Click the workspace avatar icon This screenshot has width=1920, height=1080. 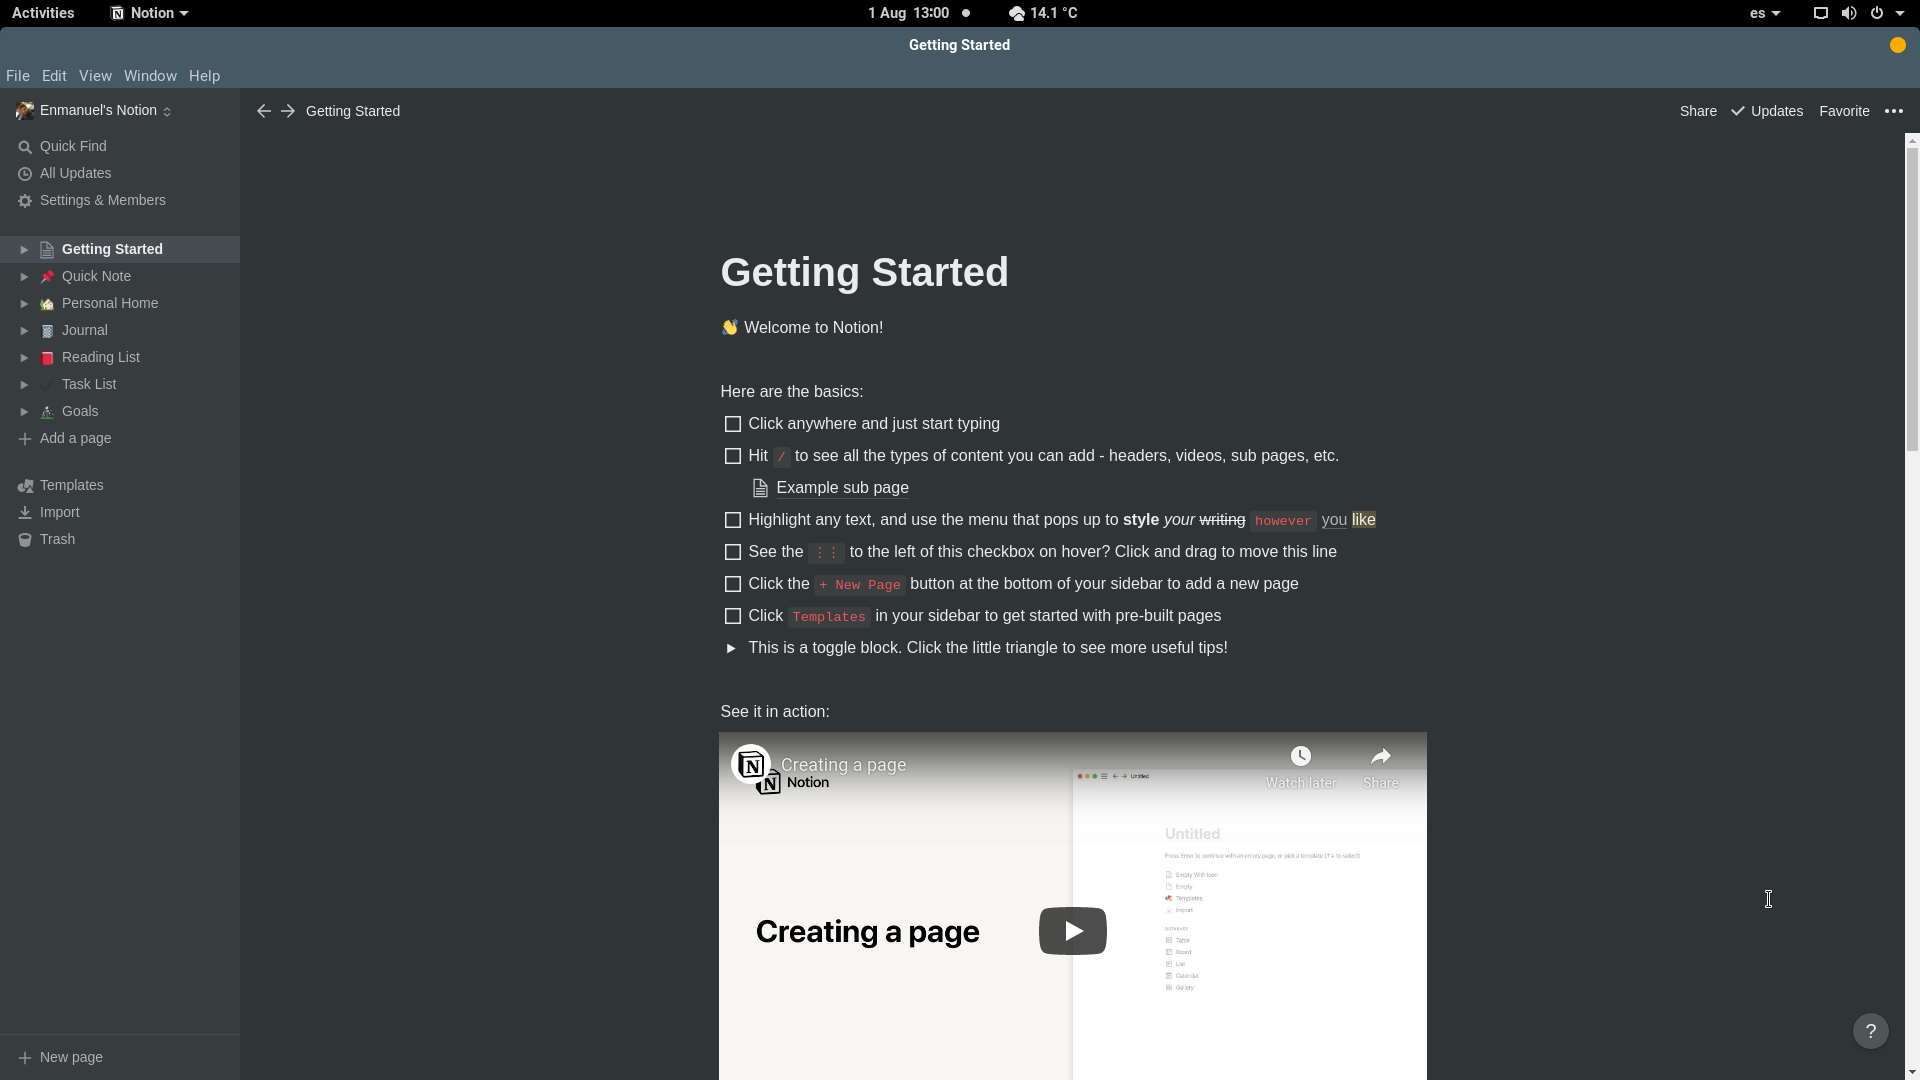[x=25, y=111]
